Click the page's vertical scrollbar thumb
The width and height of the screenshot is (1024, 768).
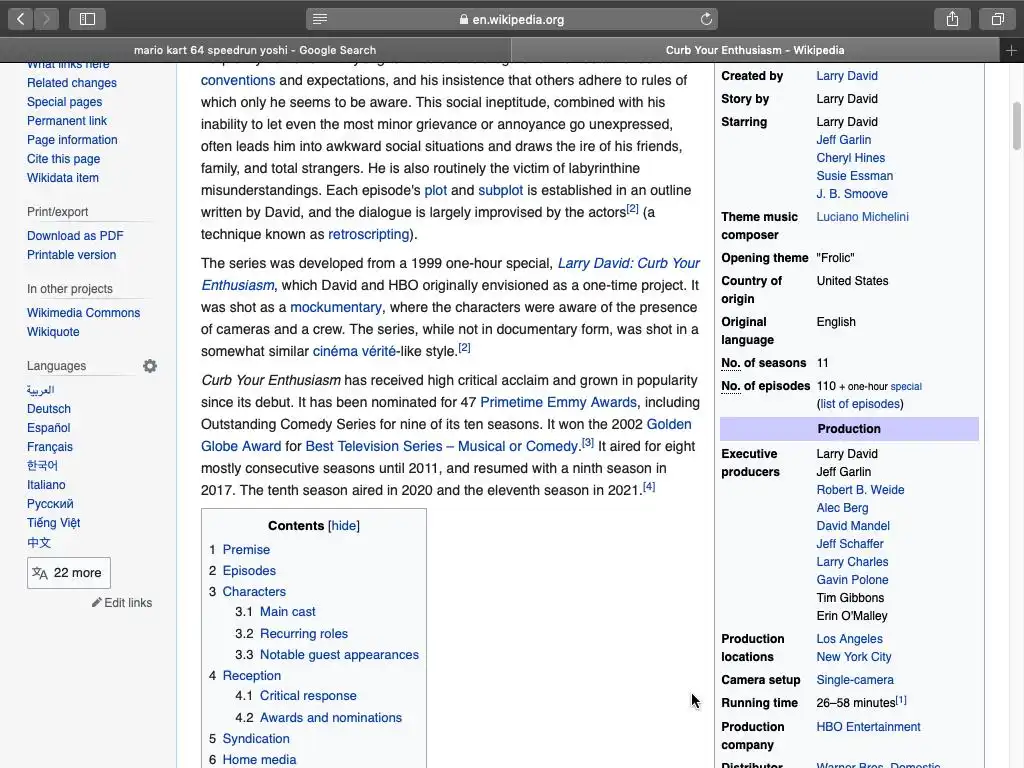tap(1017, 126)
